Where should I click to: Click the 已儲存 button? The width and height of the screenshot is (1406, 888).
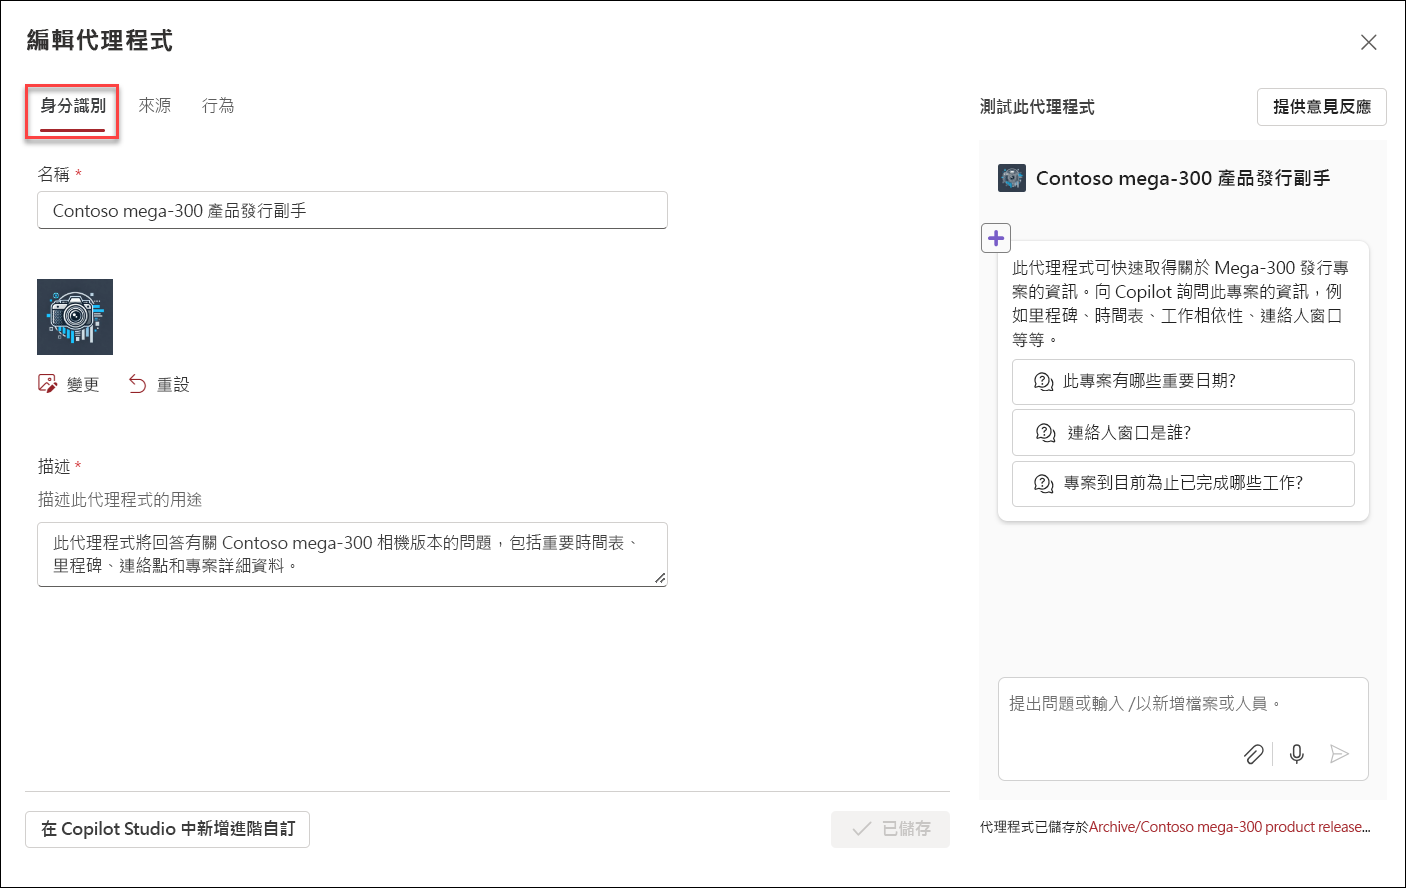(x=890, y=829)
